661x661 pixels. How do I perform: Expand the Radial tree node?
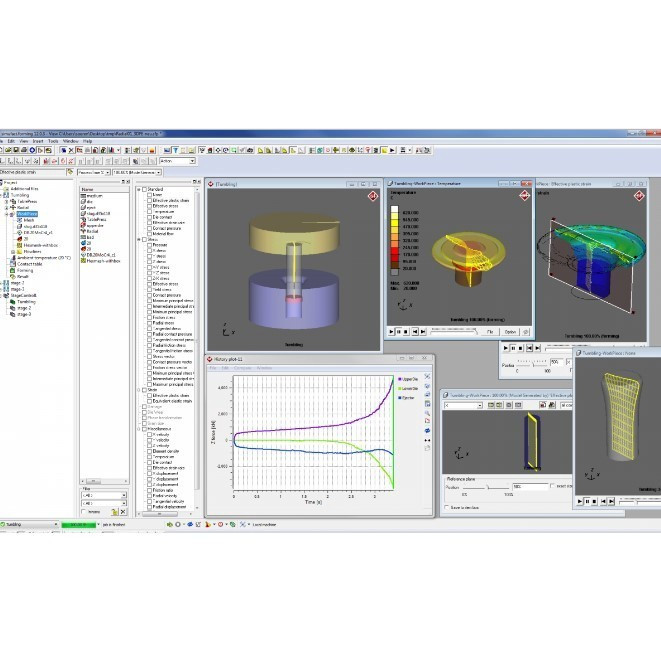pyautogui.click(x=6, y=208)
